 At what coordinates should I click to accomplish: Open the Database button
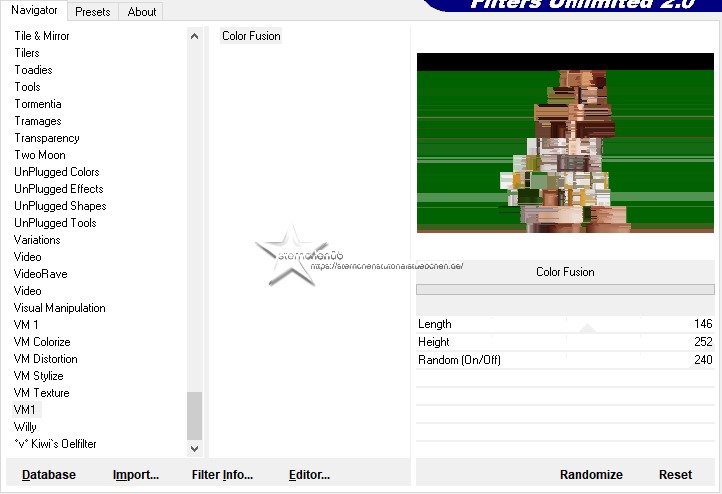click(49, 475)
